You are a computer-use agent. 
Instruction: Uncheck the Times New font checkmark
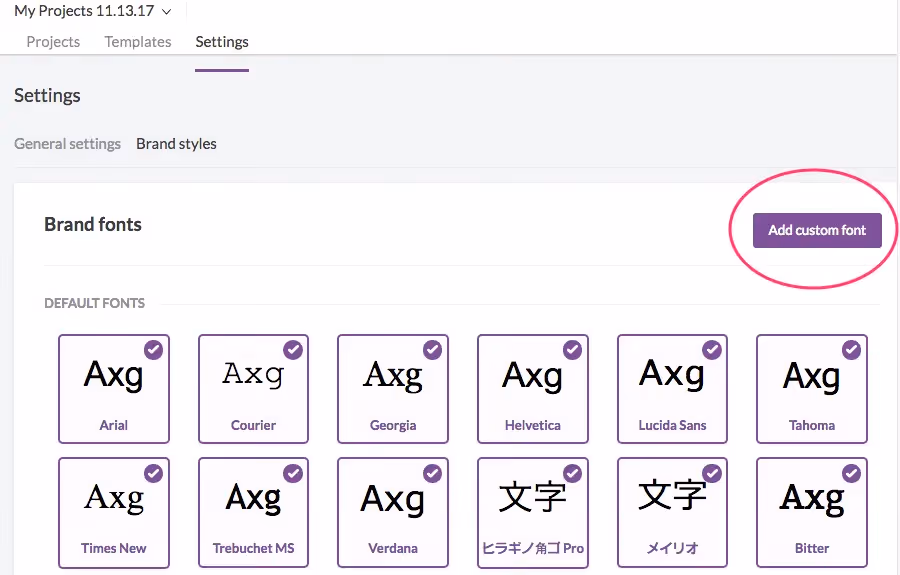[x=153, y=473]
